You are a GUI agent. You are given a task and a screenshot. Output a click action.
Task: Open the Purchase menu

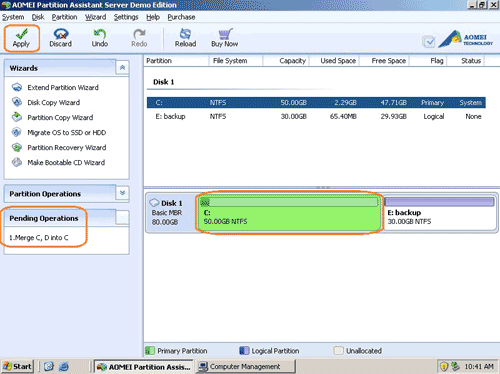click(x=181, y=17)
